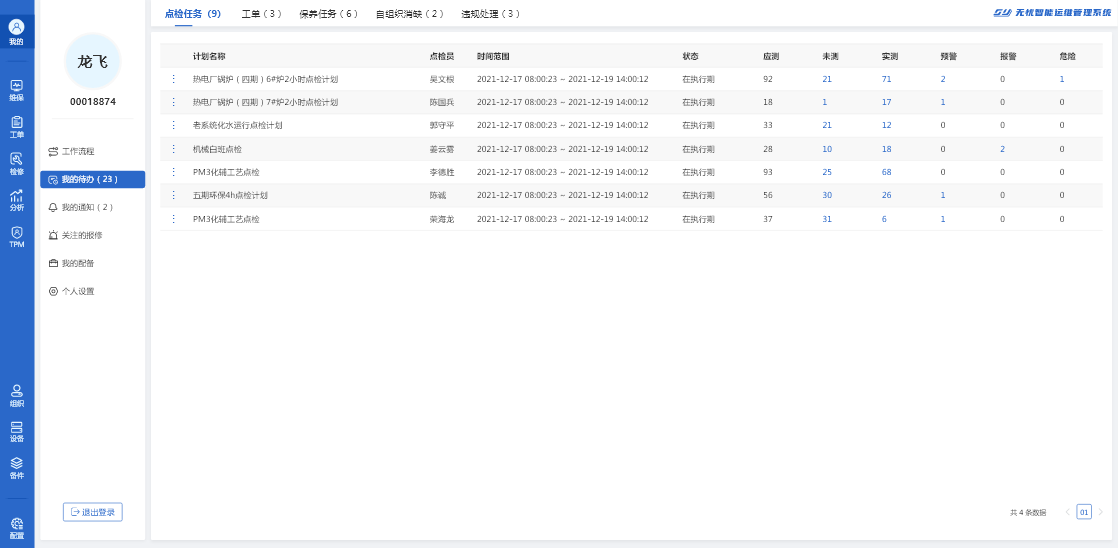This screenshot has width=1118, height=548.
Task: Click the 龙飞 user avatar
Action: pos(92,61)
